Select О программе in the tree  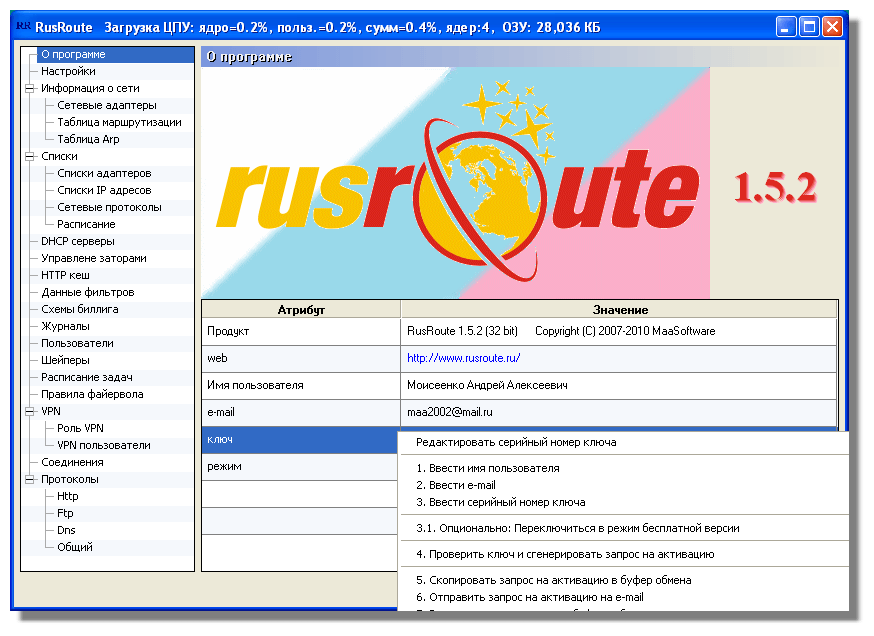pos(73,54)
